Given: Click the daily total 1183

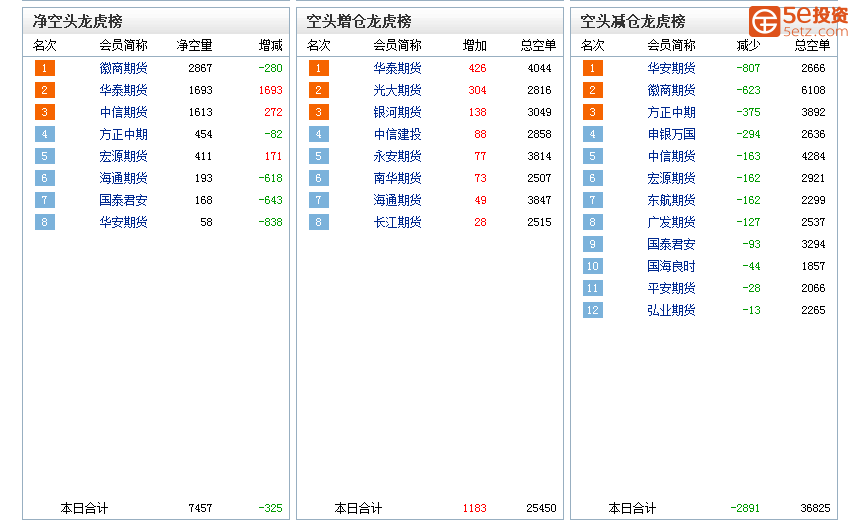Looking at the screenshot, I should click(475, 508).
